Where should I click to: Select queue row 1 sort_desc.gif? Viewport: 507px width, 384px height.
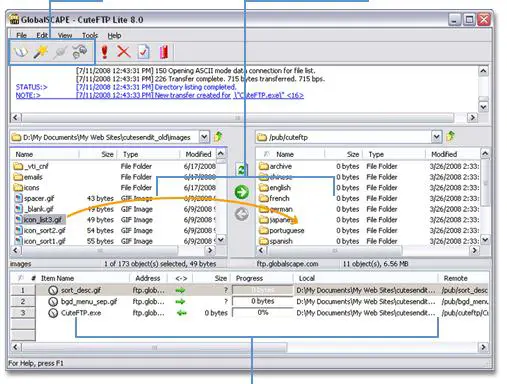[250, 290]
